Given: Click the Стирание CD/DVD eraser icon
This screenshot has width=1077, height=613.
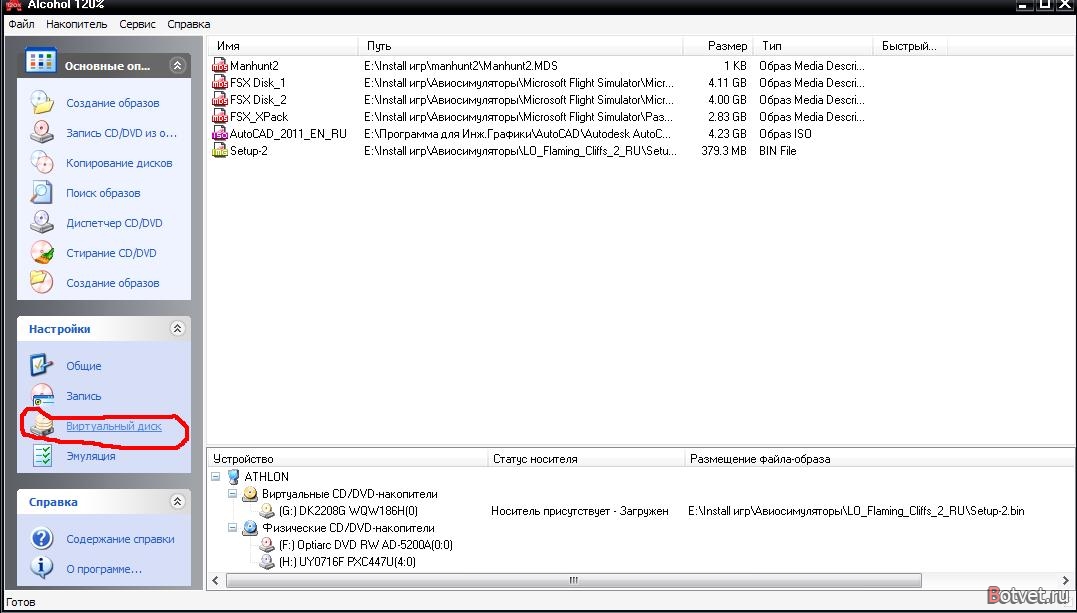Looking at the screenshot, I should click(x=42, y=253).
